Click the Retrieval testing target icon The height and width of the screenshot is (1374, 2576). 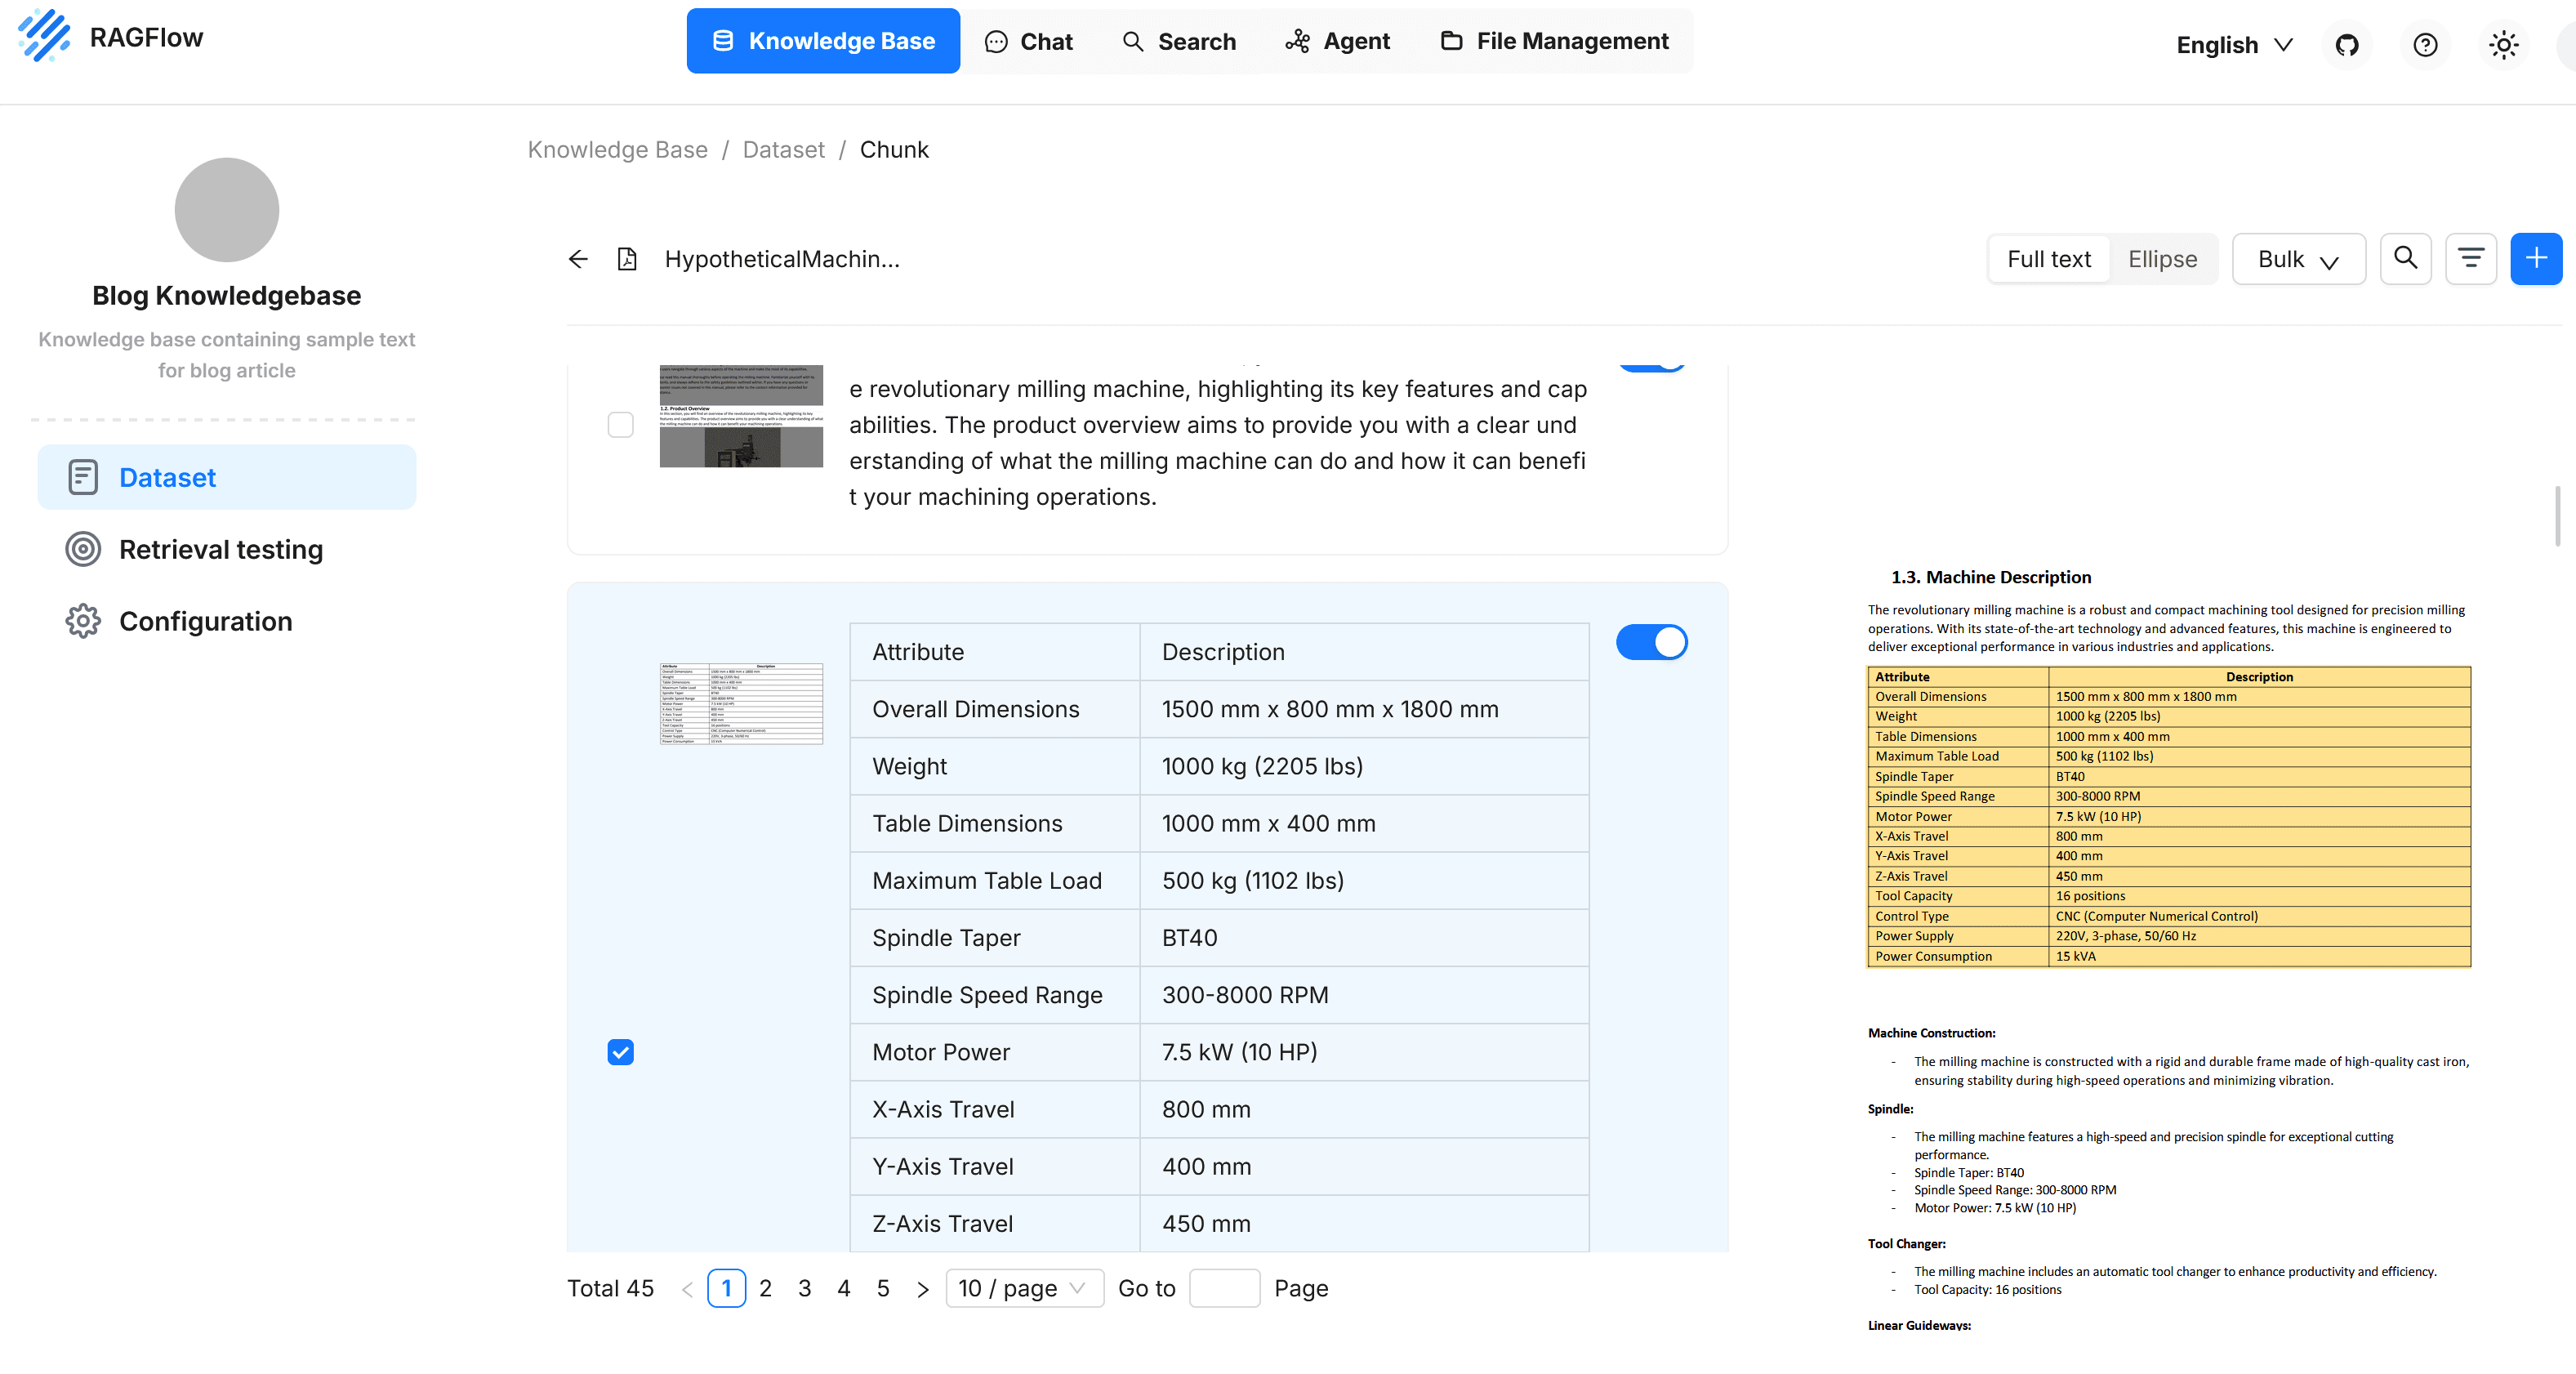point(83,549)
